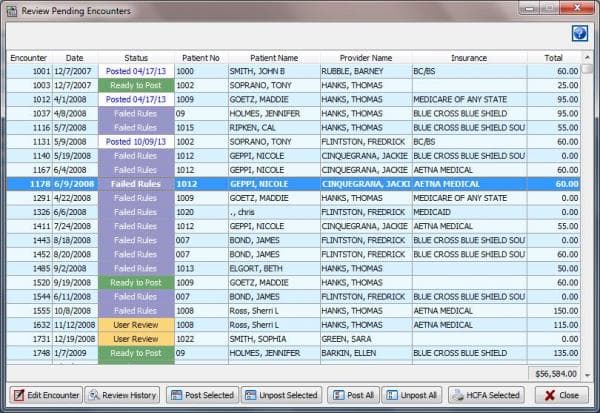Click the blue help icon

[579, 33]
